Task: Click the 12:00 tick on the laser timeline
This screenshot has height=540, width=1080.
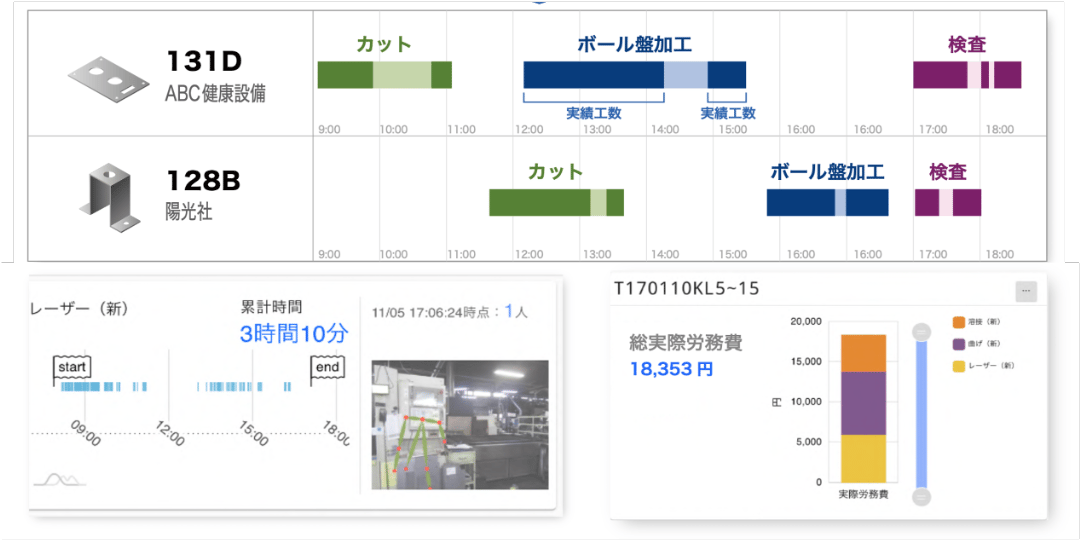Action: point(171,435)
